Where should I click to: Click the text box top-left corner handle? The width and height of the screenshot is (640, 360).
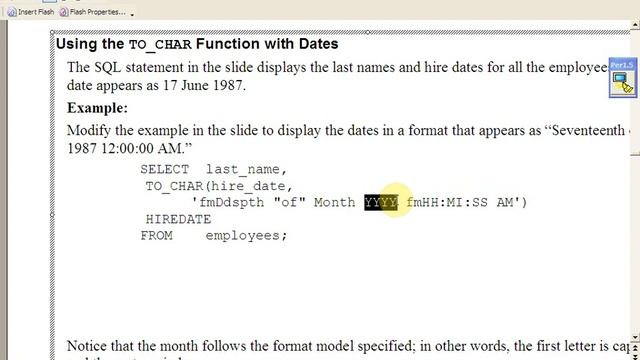point(52,32)
